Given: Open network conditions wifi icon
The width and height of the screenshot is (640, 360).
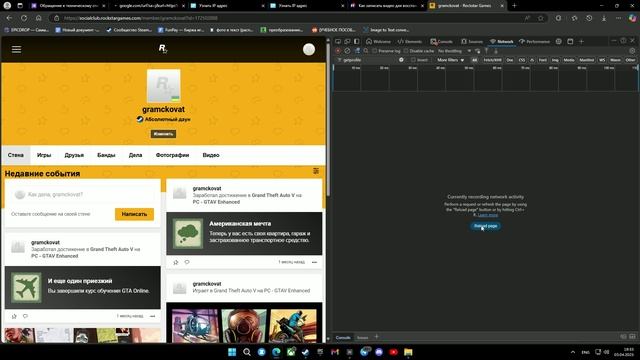Looking at the screenshot, I should coord(478,51).
